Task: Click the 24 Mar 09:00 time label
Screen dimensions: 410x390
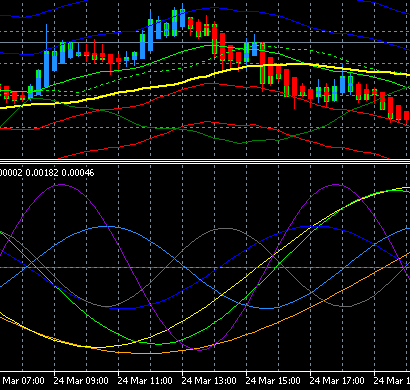Action: [x=81, y=381]
